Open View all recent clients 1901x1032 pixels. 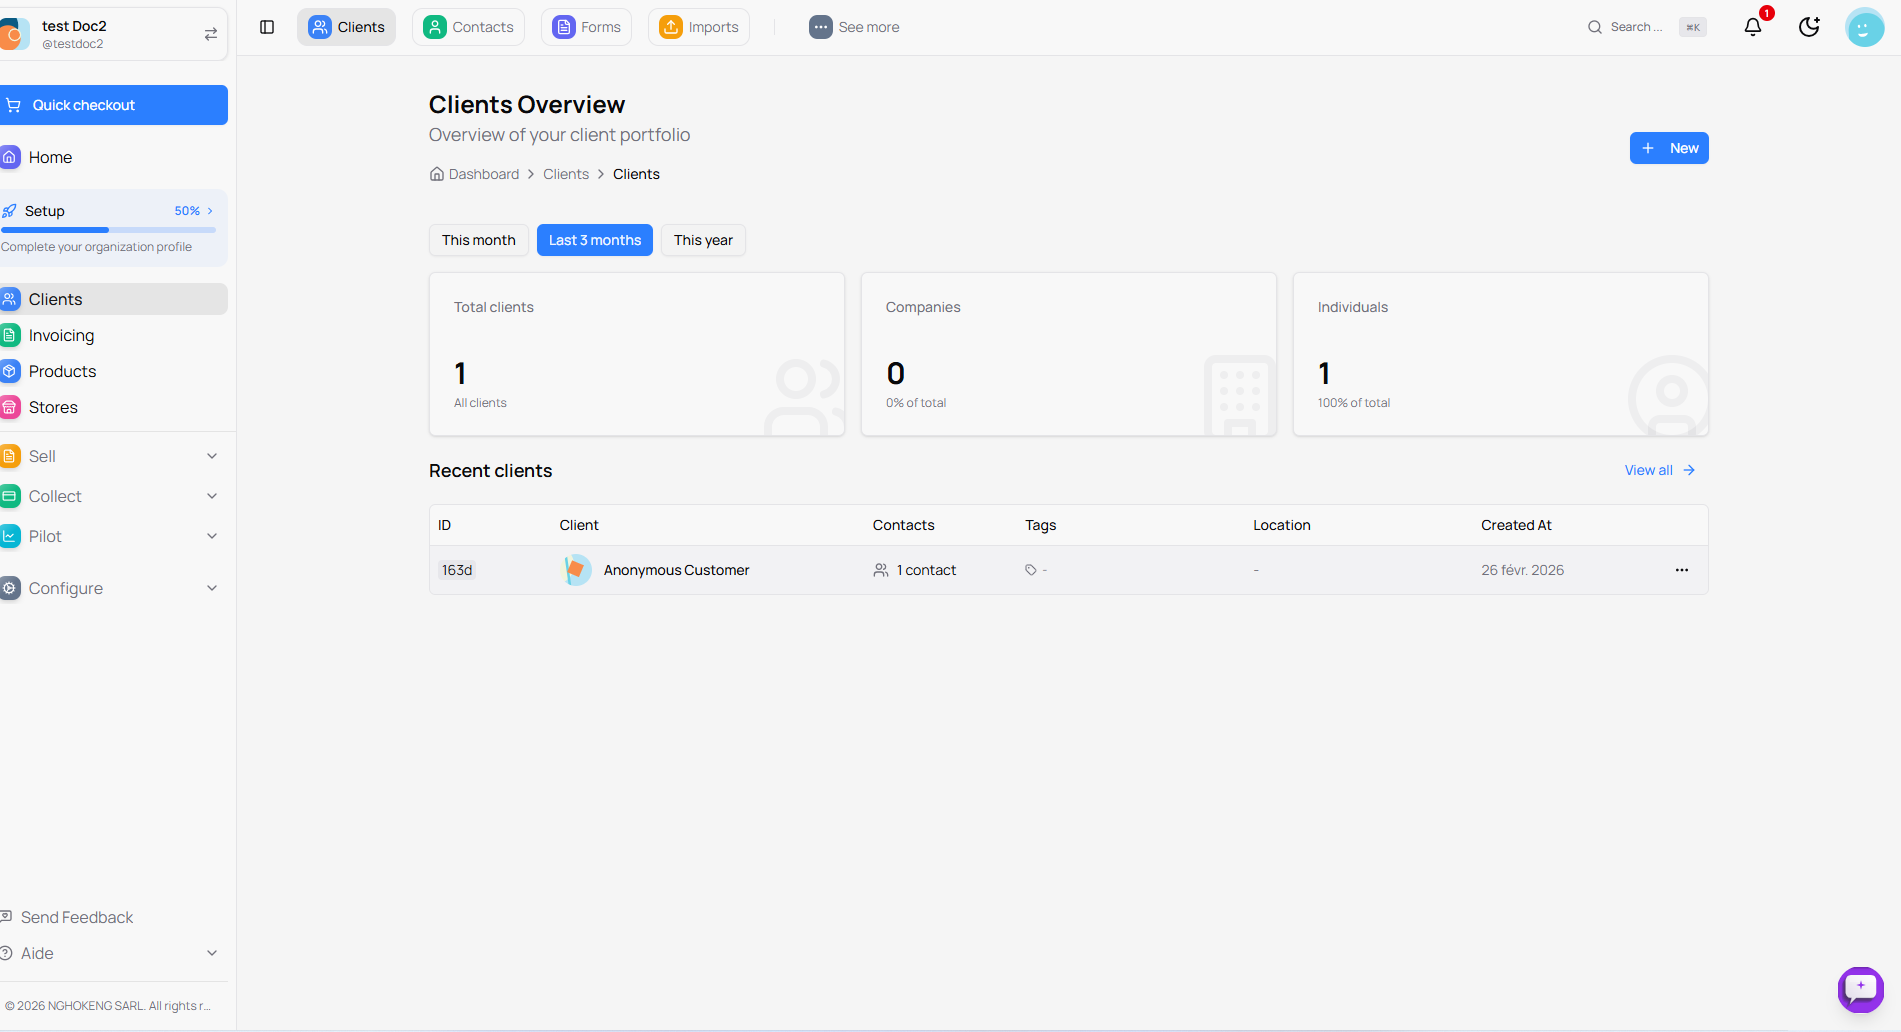point(1657,470)
